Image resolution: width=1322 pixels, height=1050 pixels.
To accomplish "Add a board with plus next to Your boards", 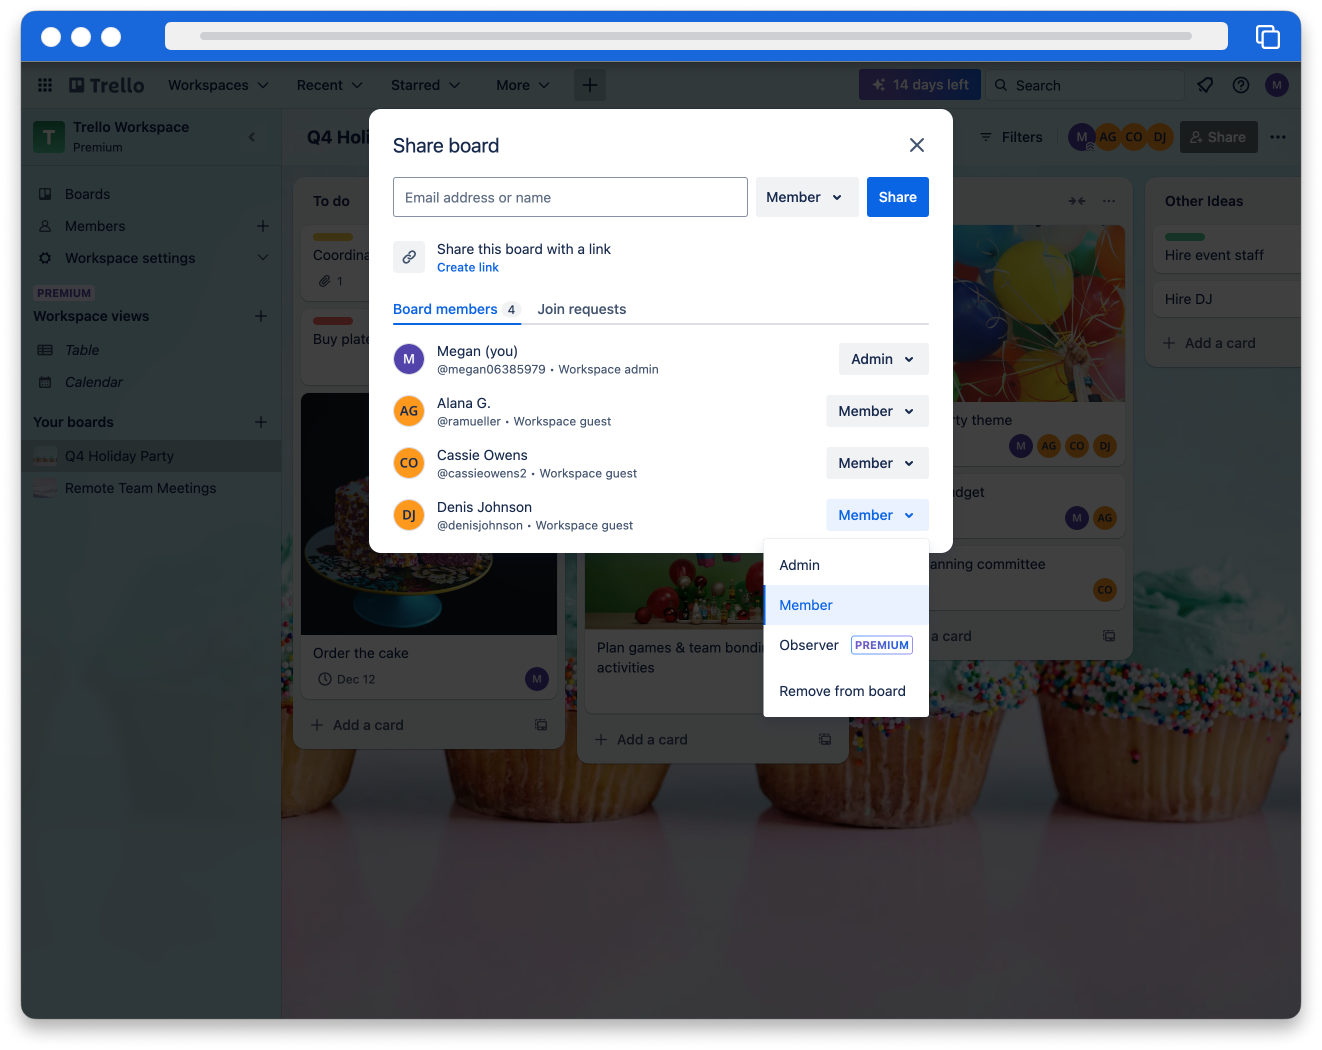I will coord(261,422).
